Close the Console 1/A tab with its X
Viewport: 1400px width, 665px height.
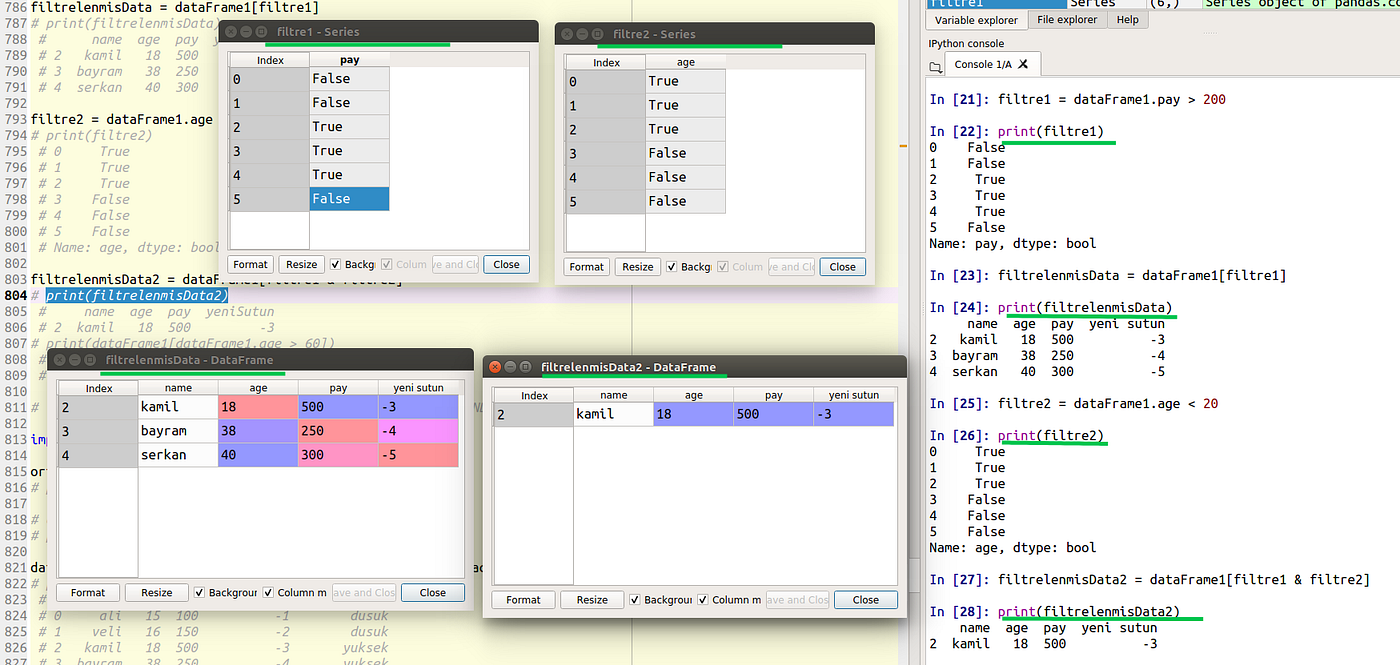(x=1025, y=65)
